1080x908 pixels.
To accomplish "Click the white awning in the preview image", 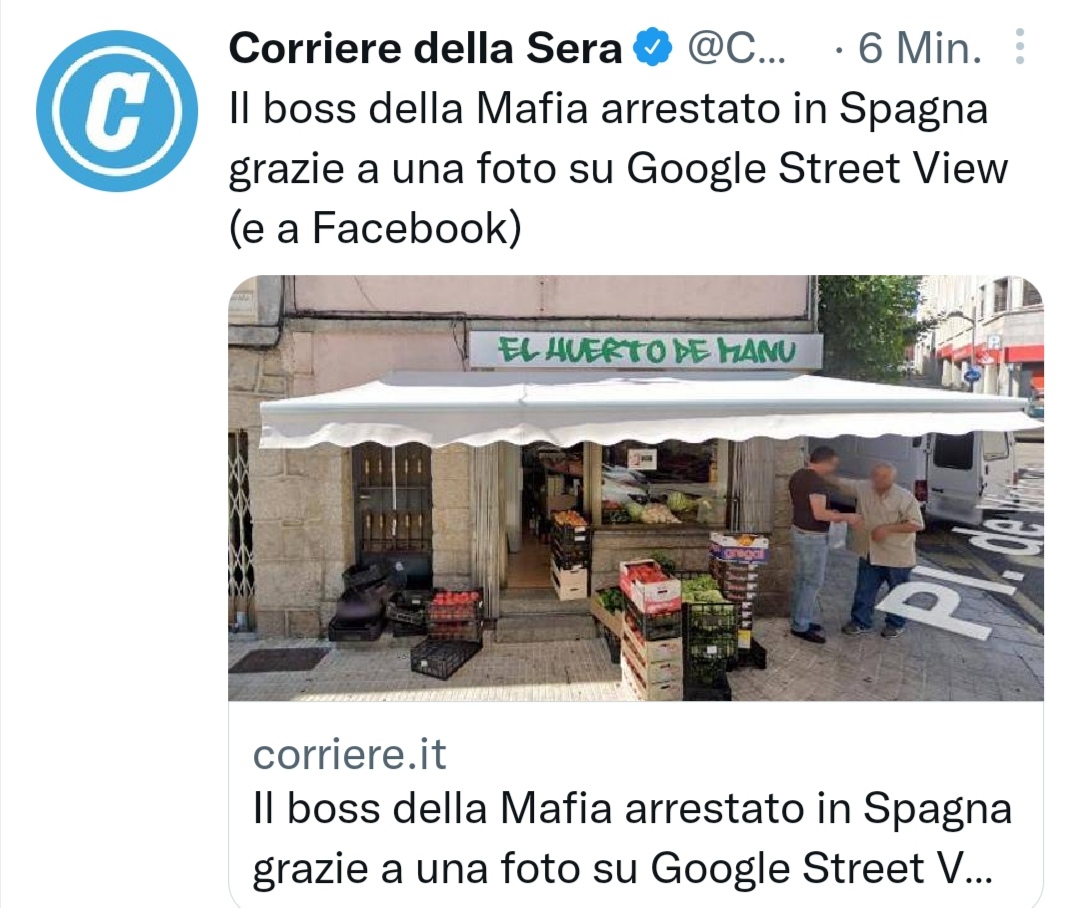I will pyautogui.click(x=651, y=411).
